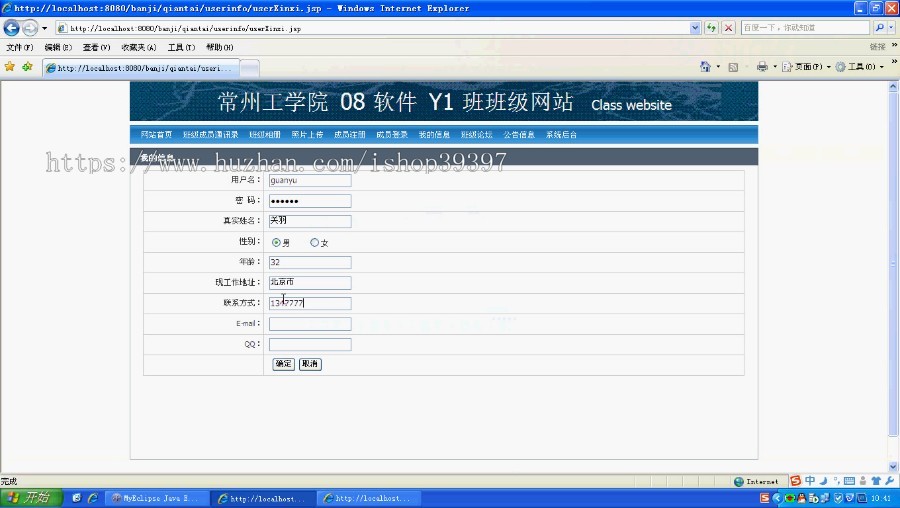
Task: Open 系统后台 in the site navigation
Action: tap(561, 134)
